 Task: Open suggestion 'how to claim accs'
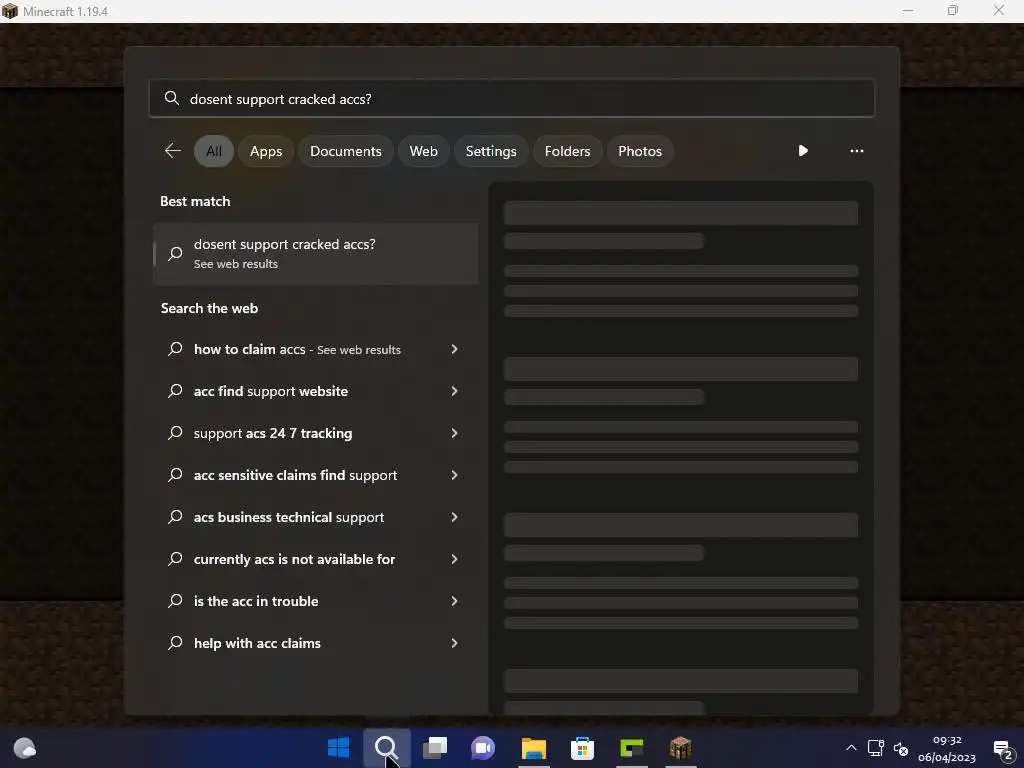pyautogui.click(x=316, y=349)
